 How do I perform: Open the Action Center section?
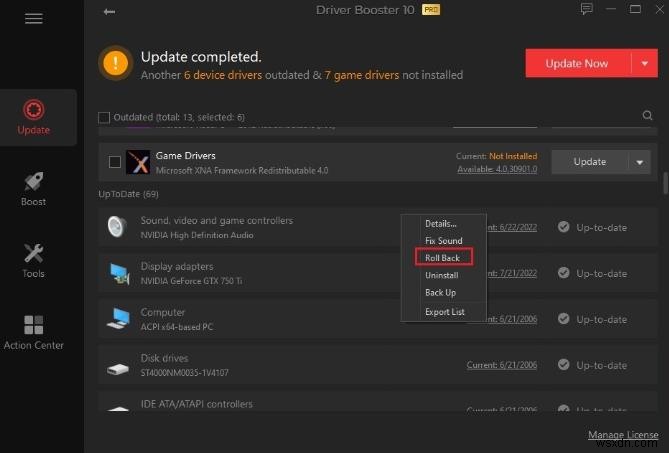pyautogui.click(x=34, y=333)
